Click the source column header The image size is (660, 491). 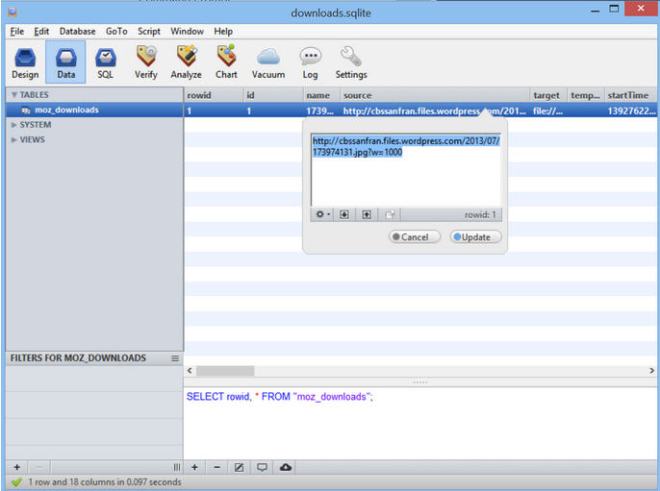click(435, 95)
